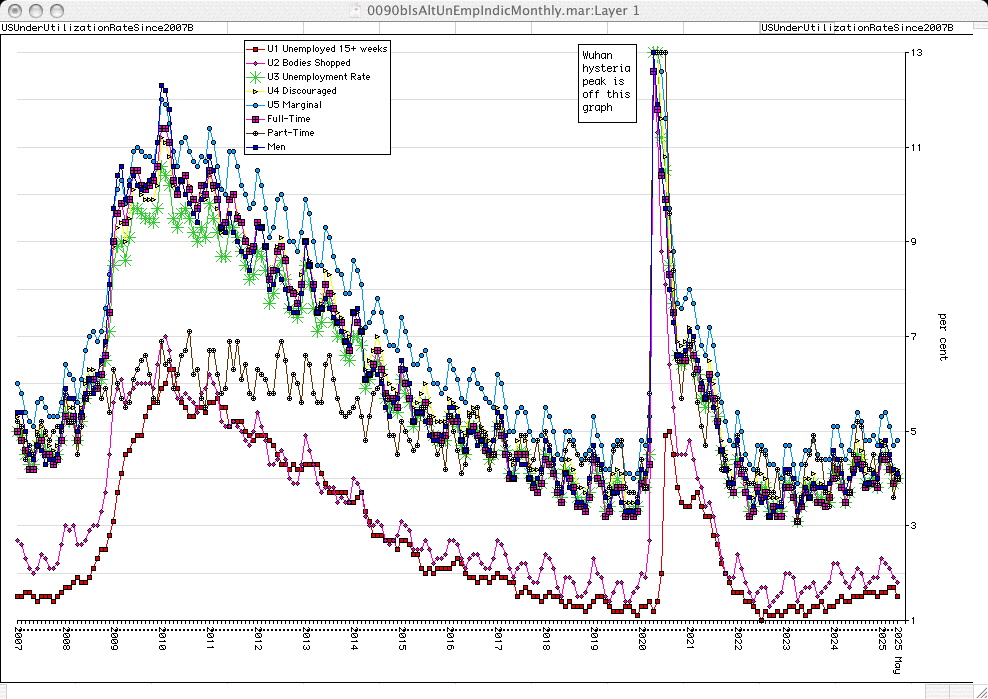Image resolution: width=988 pixels, height=699 pixels.
Task: Select the Wuhan hysteria annotation box
Action: click(607, 83)
